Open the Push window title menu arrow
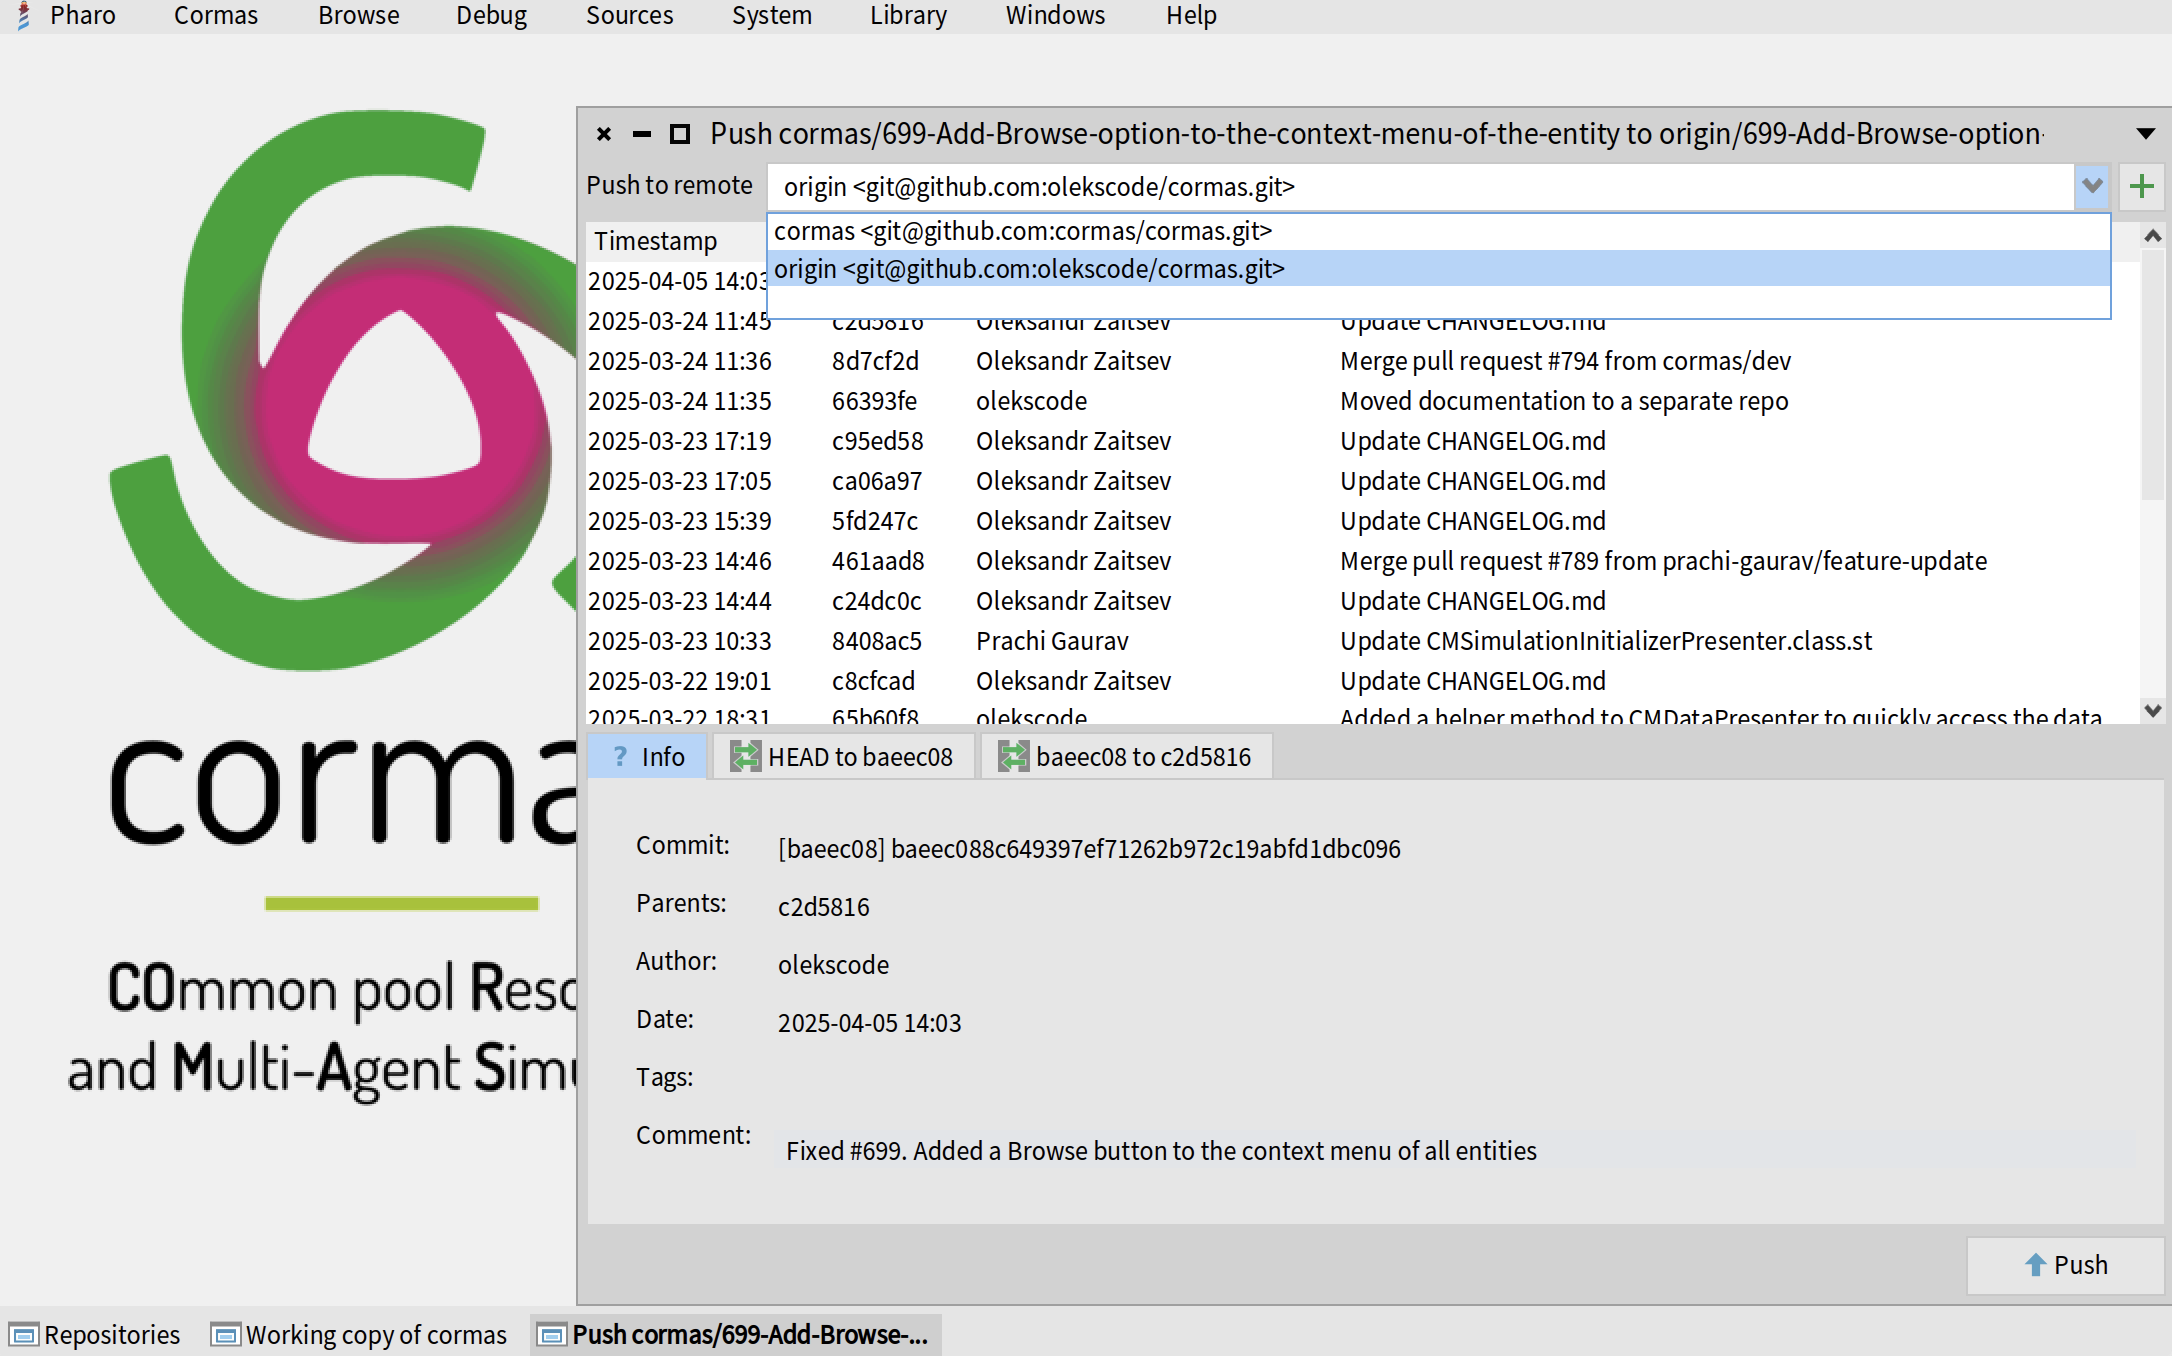The image size is (2172, 1356). click(2145, 134)
